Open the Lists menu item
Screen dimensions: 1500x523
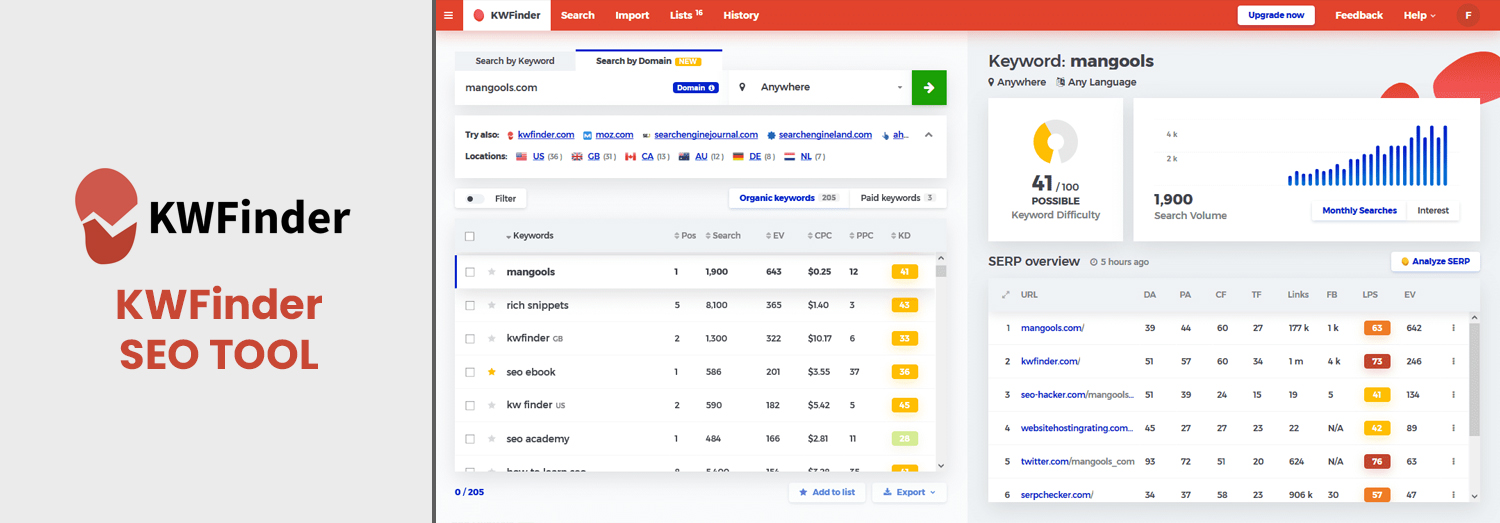(x=686, y=15)
